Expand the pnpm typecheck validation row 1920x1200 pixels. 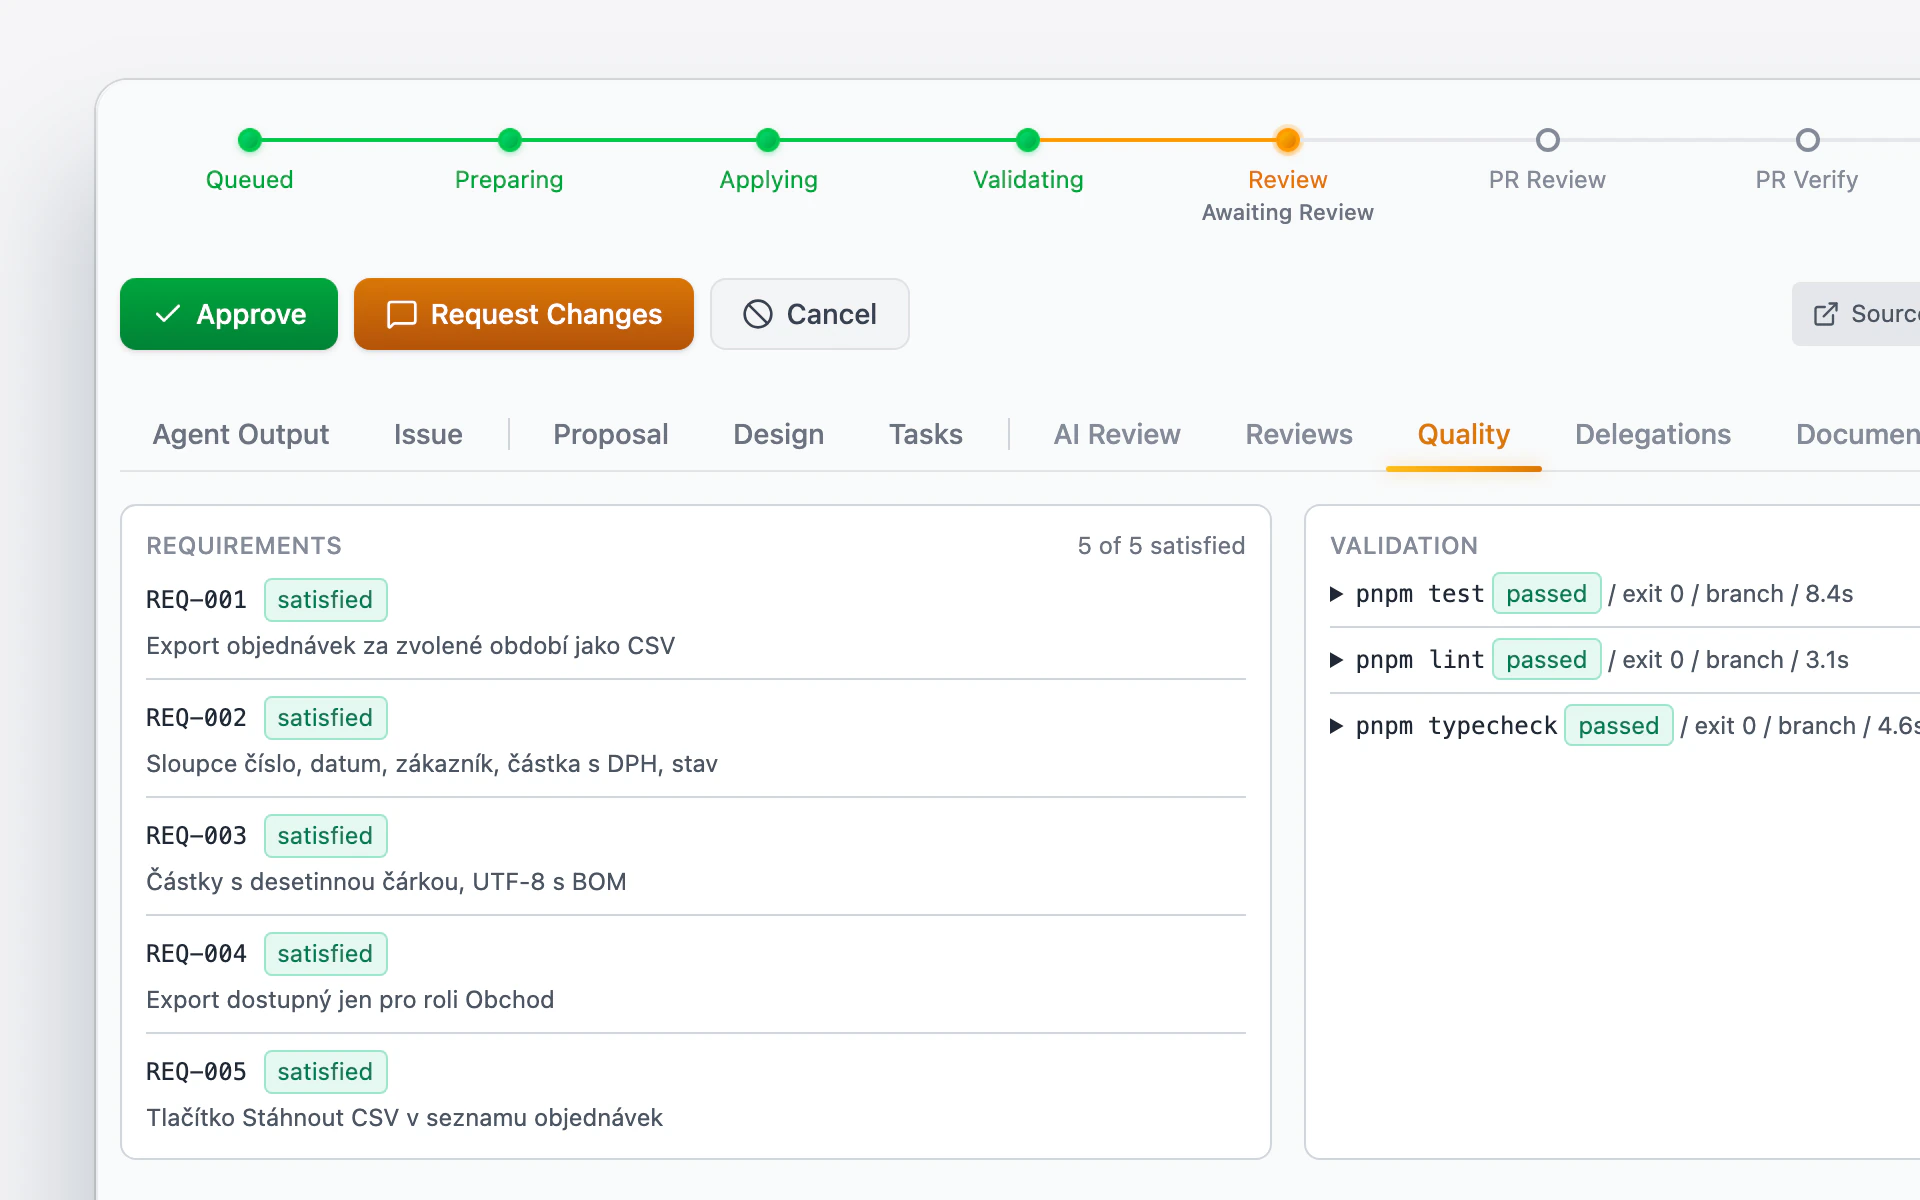[1336, 726]
